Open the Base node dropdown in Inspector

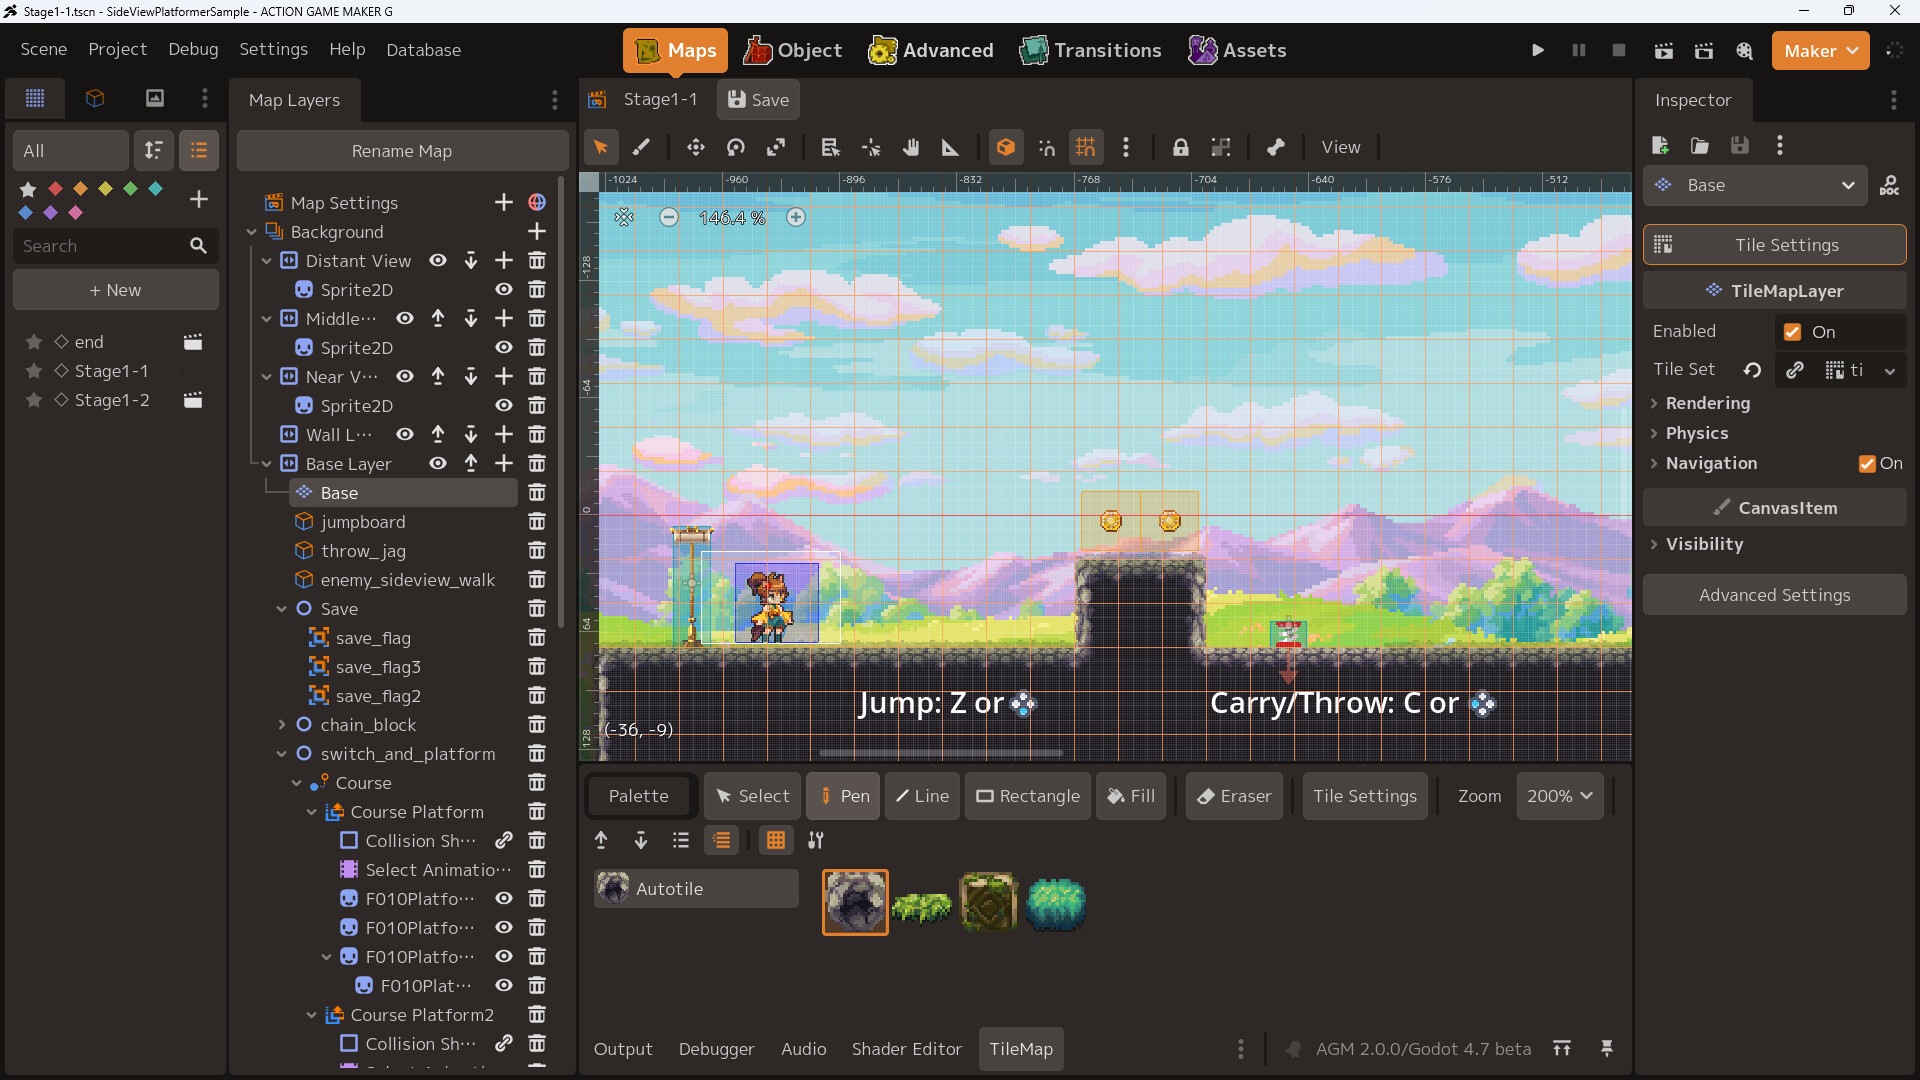(1755, 185)
